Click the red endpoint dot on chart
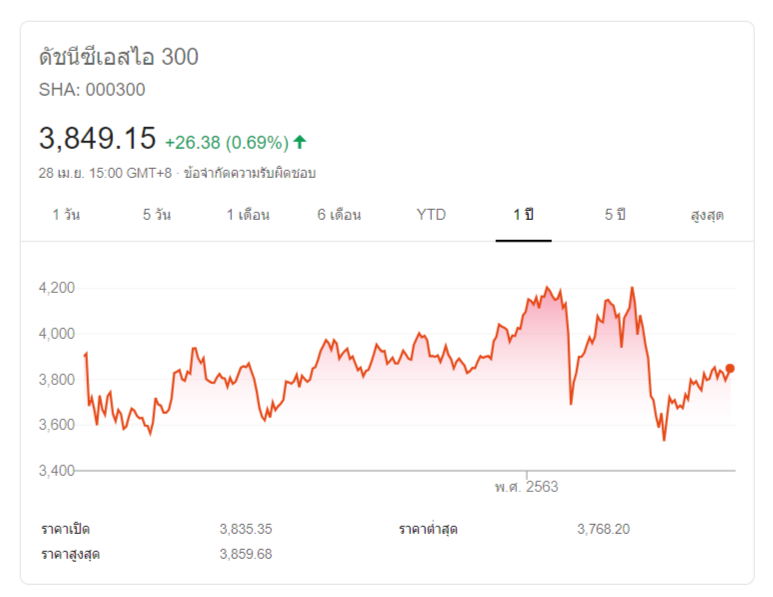 [x=730, y=369]
